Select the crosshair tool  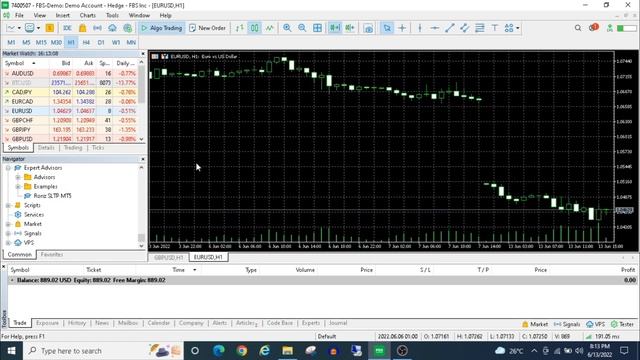(402, 28)
